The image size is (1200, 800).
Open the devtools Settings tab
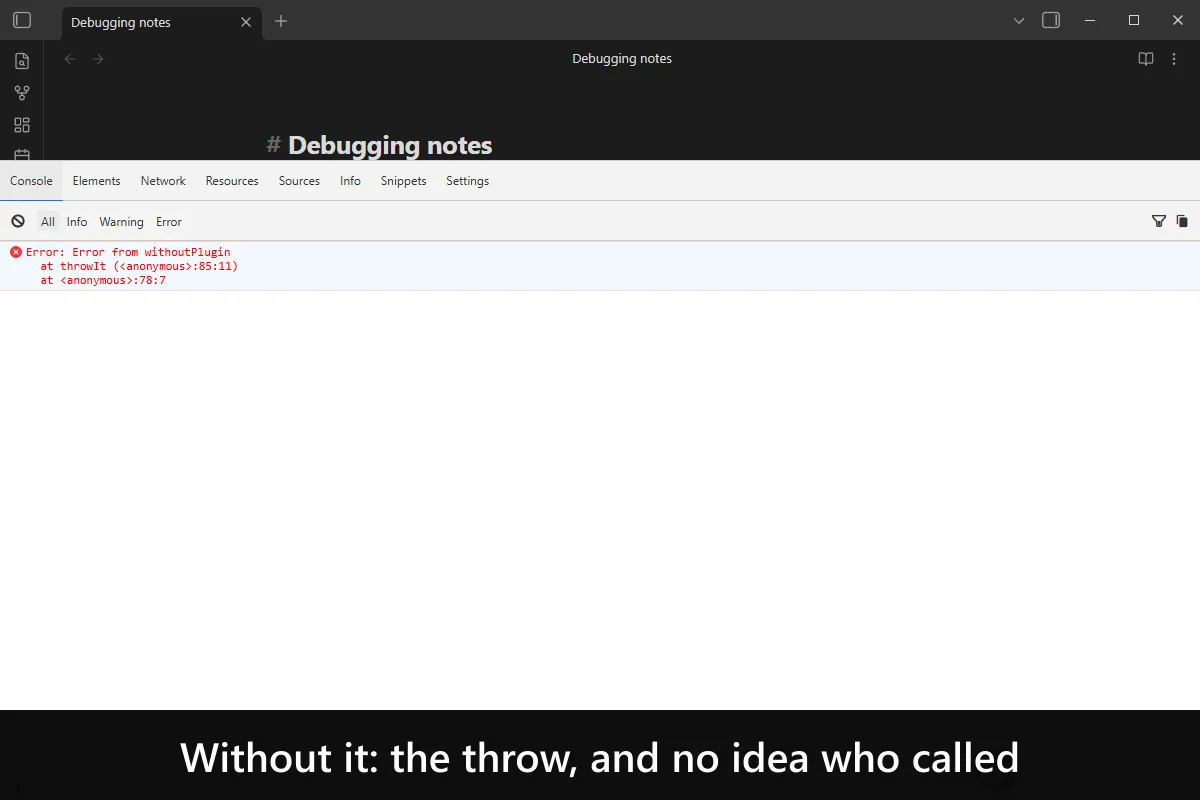(467, 181)
